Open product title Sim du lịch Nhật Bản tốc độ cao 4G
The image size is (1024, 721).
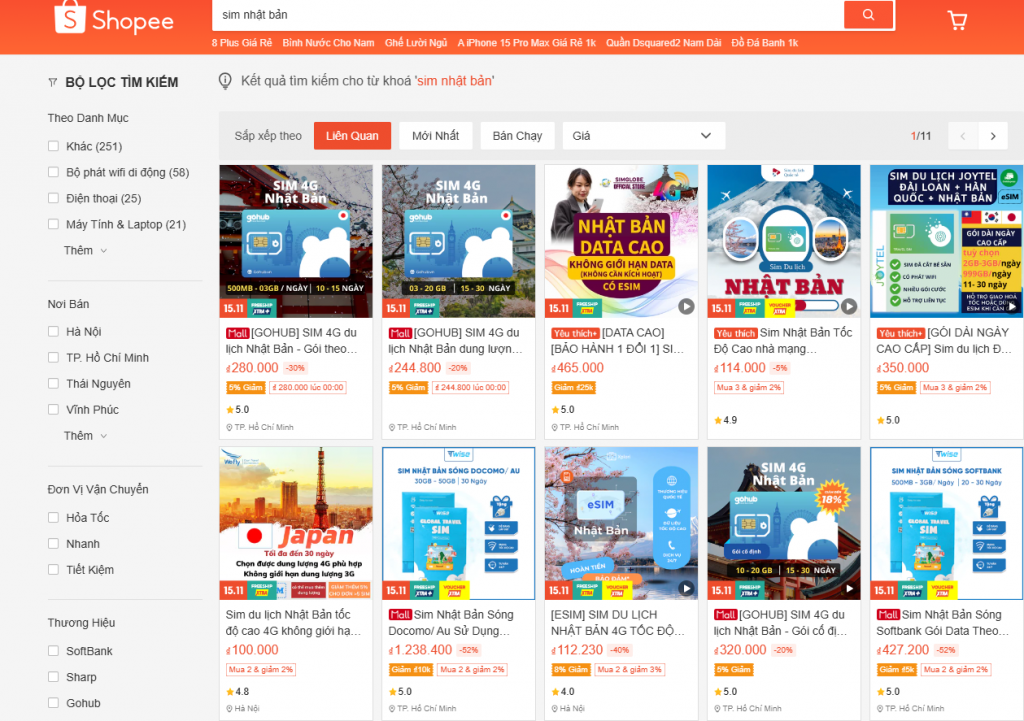293,623
